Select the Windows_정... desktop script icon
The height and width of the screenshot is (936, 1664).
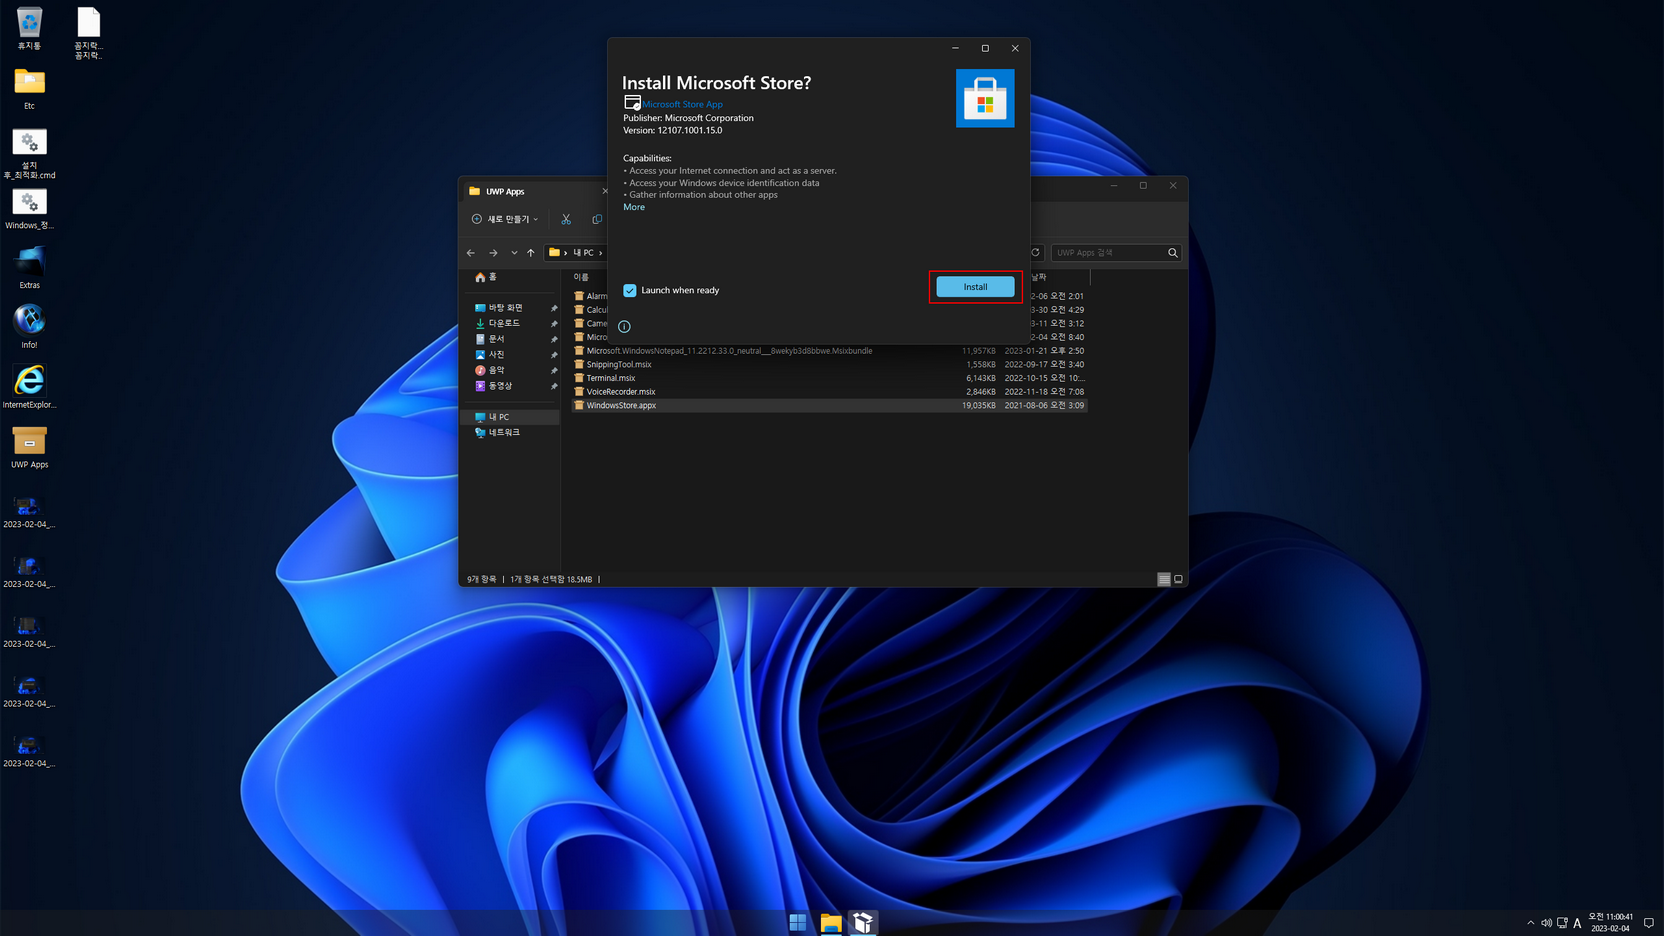[29, 210]
